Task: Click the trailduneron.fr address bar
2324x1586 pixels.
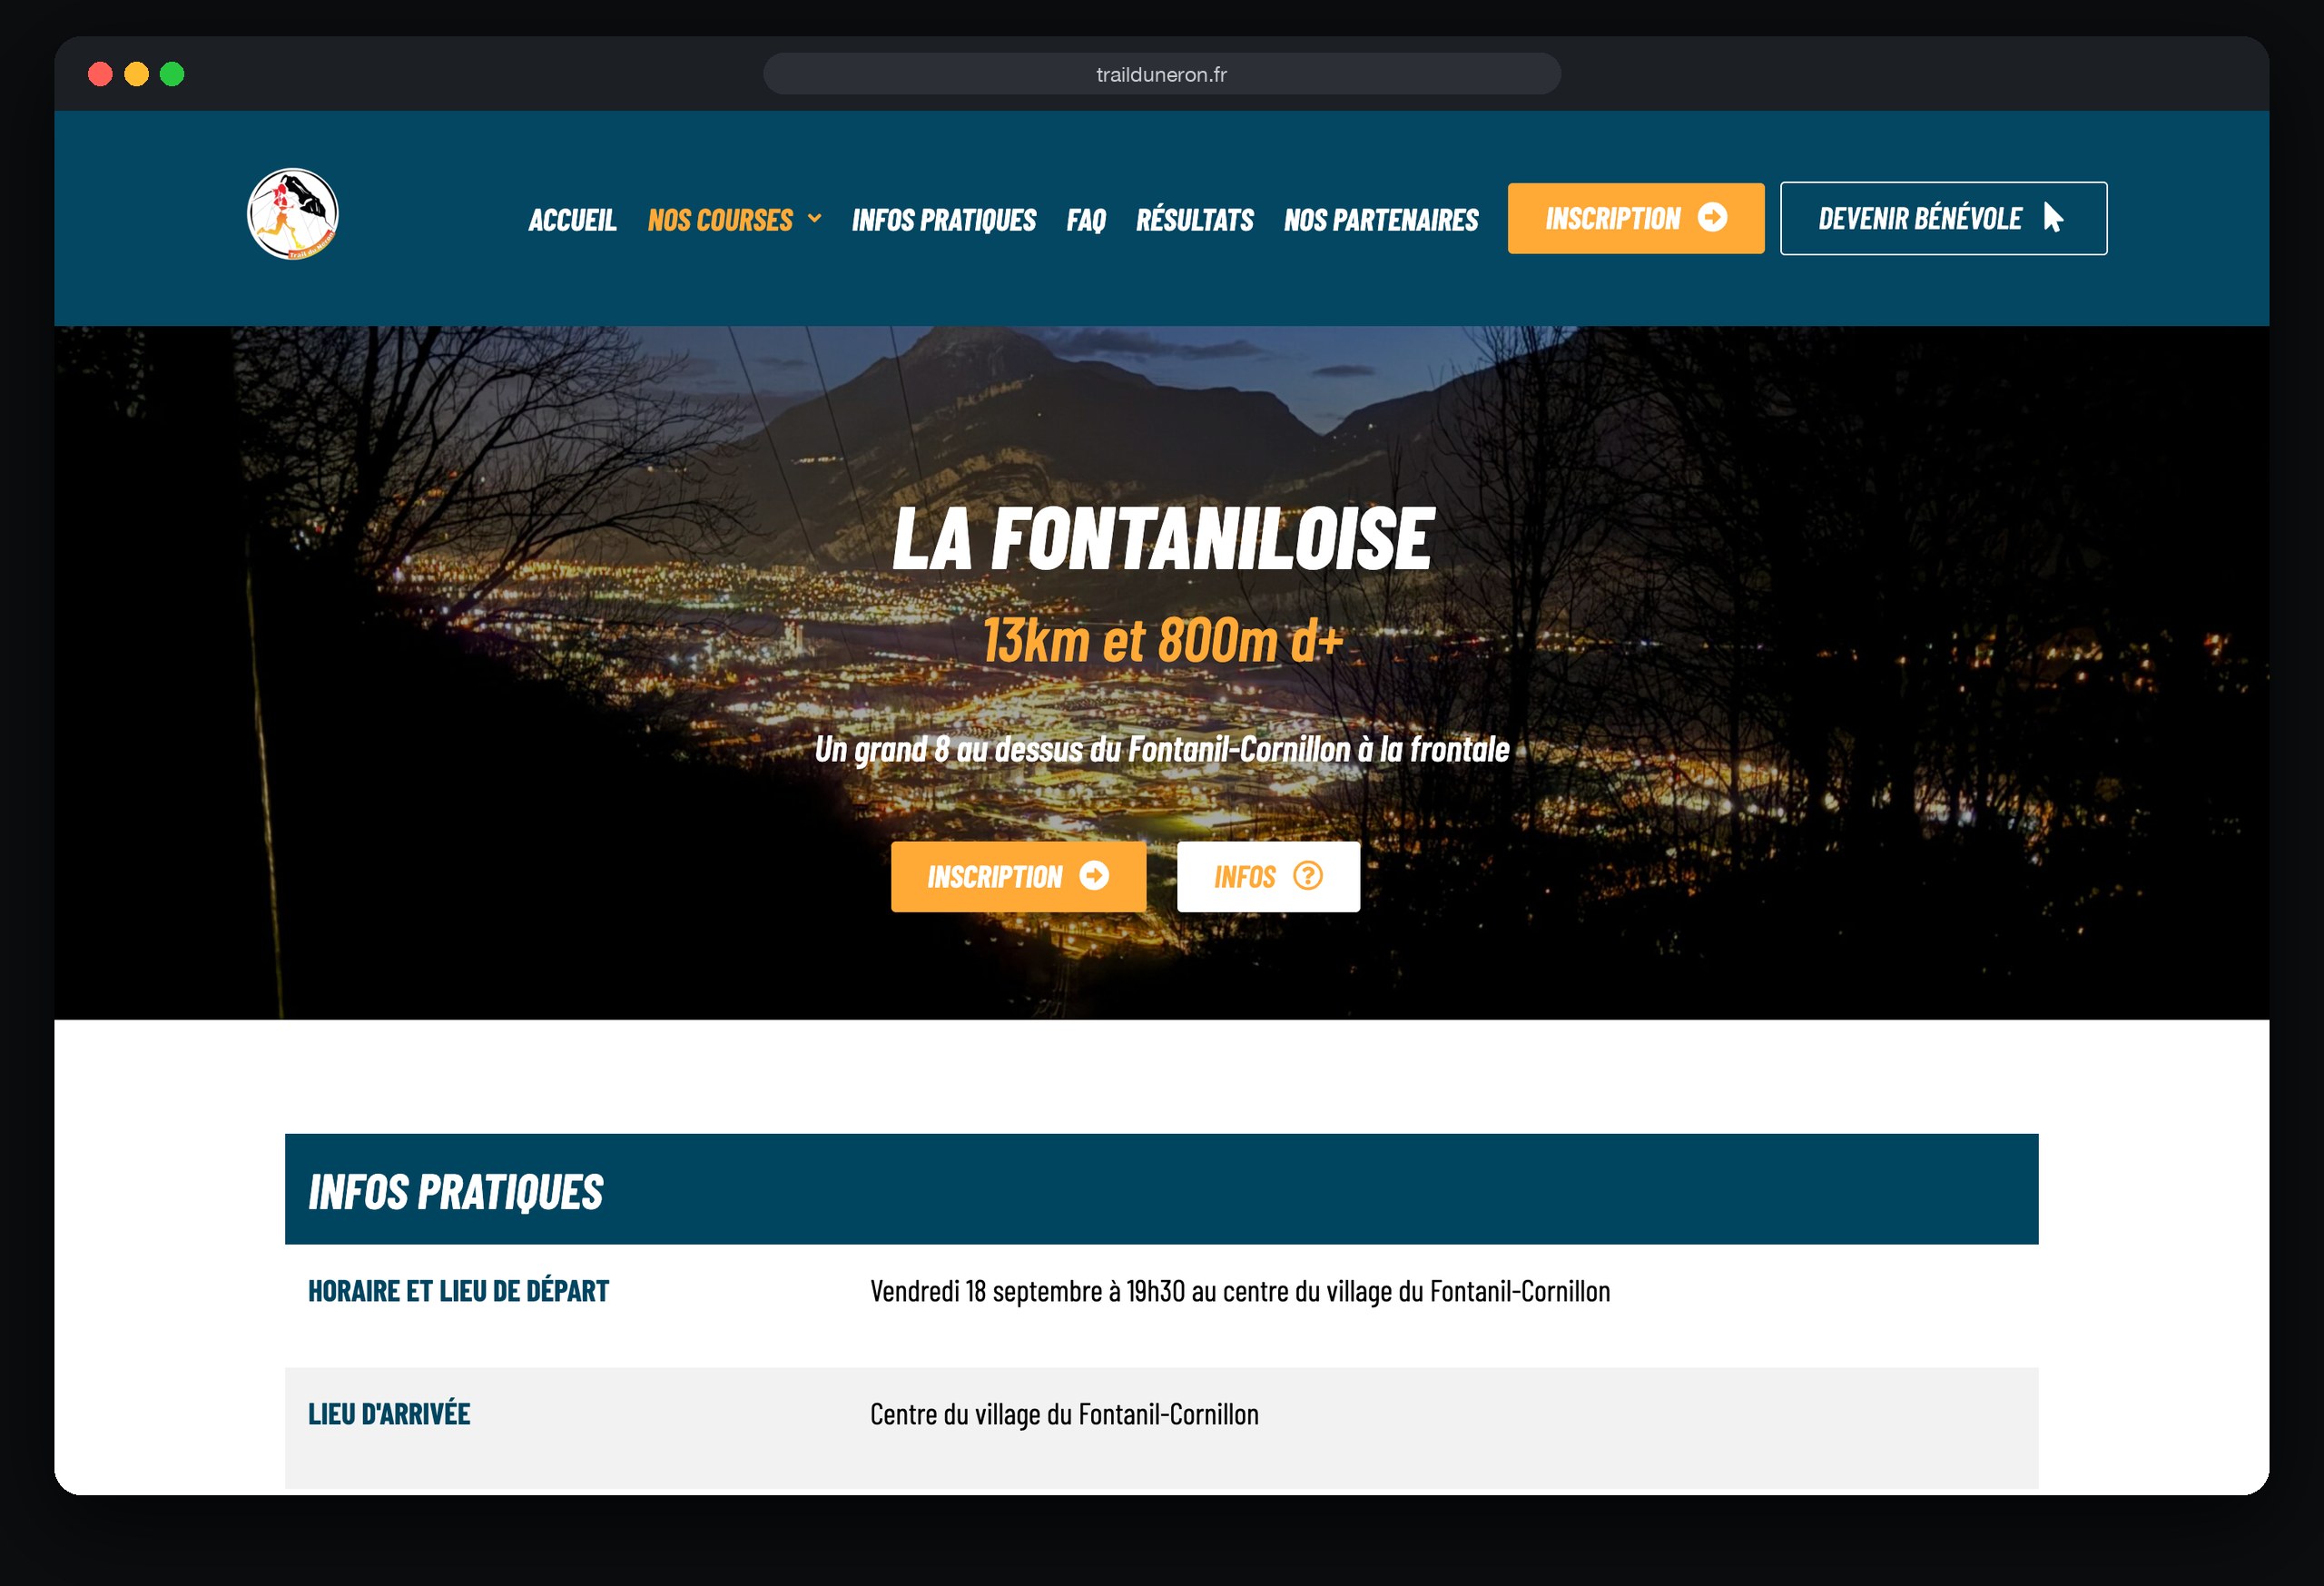Action: click(1161, 74)
